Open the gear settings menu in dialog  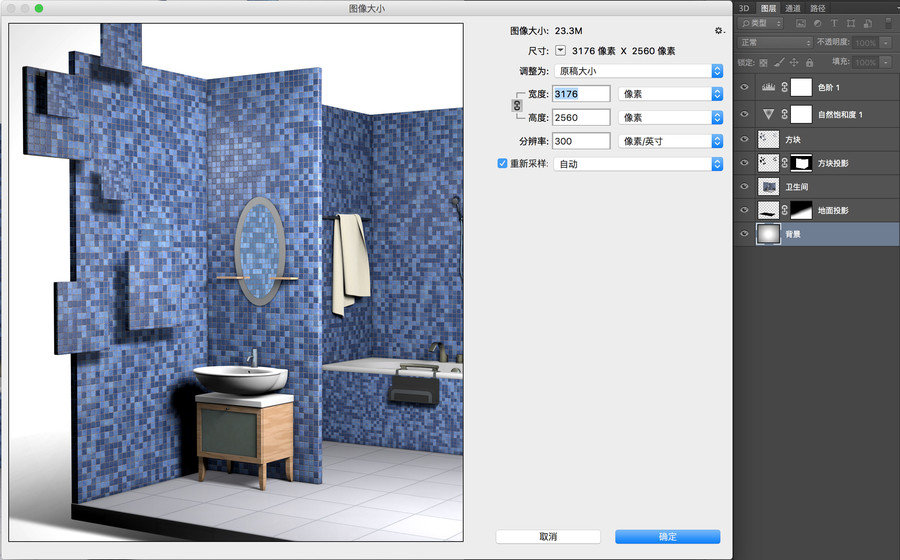(x=719, y=30)
